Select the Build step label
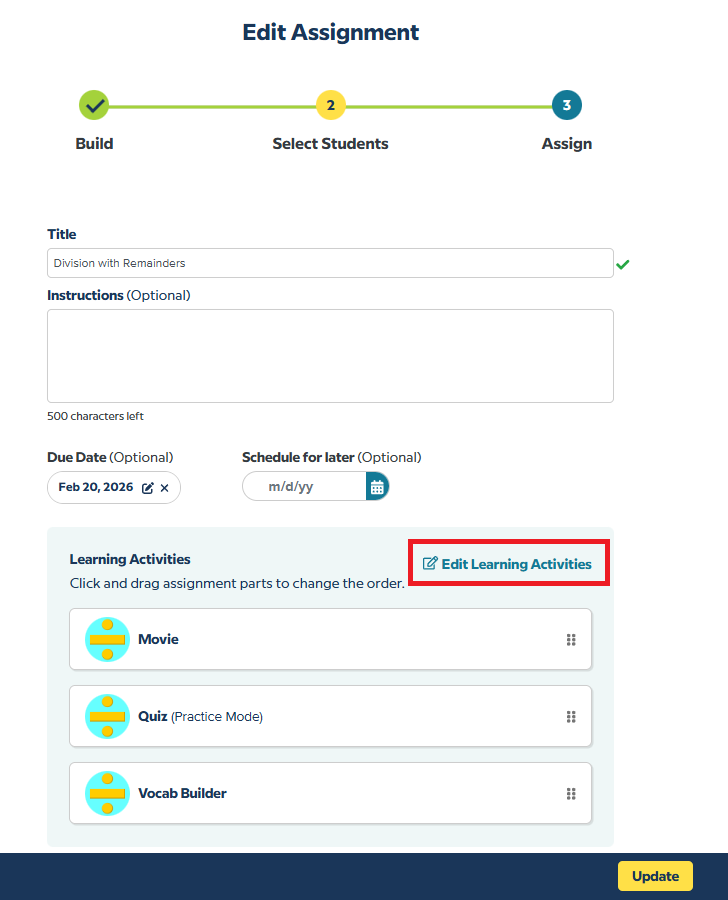 click(94, 144)
